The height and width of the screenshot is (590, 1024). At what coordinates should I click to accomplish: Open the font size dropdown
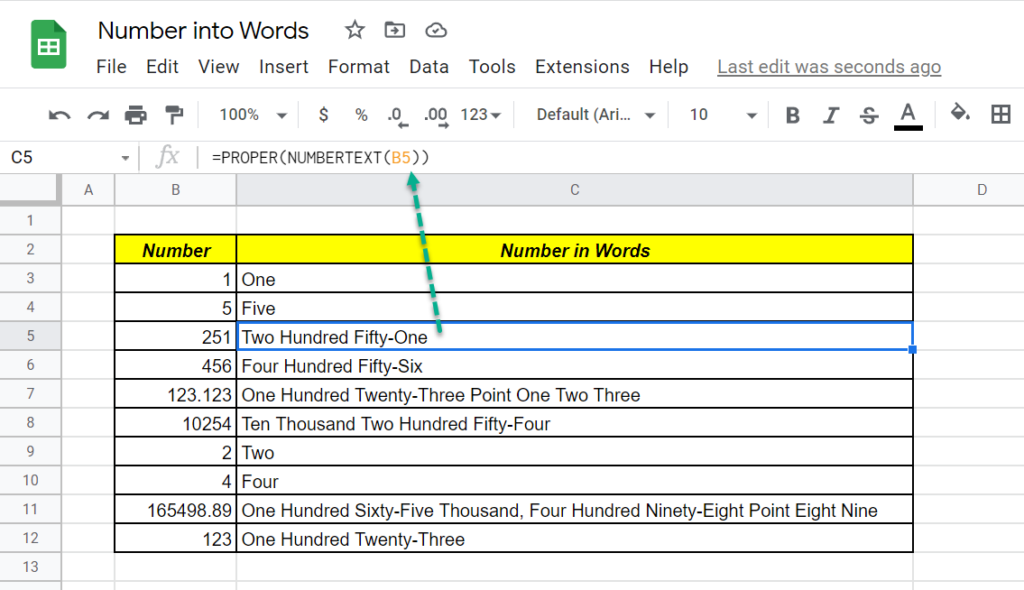click(723, 115)
